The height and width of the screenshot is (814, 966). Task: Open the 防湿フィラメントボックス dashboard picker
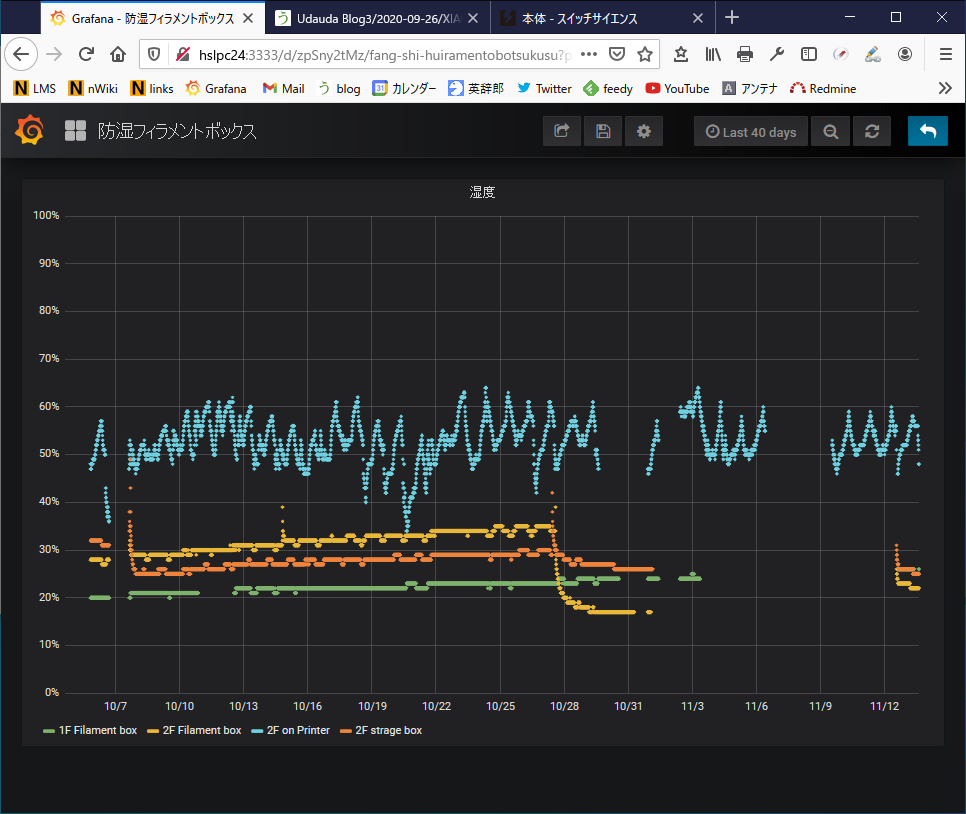point(176,131)
